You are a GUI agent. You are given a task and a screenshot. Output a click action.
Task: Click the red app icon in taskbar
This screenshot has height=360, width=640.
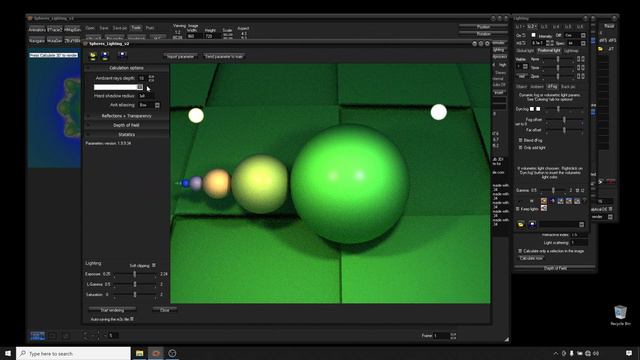156,353
